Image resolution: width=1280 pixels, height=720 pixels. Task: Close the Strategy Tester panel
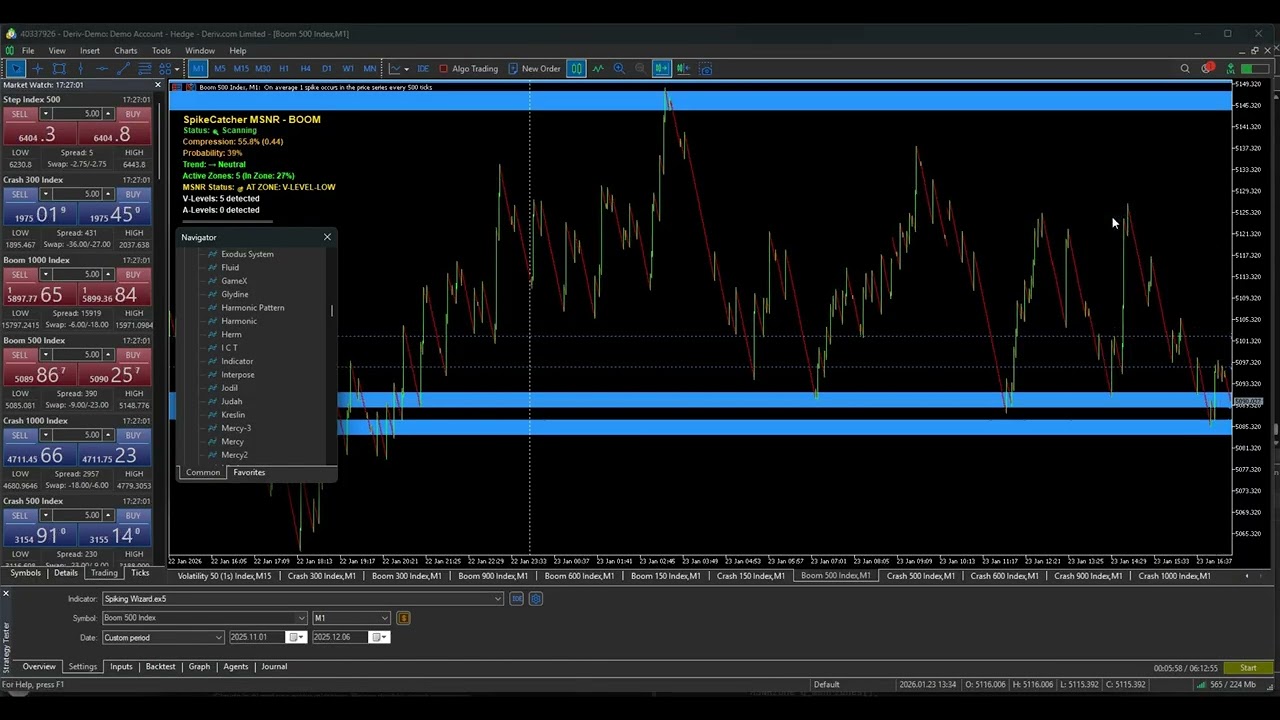tap(5, 594)
